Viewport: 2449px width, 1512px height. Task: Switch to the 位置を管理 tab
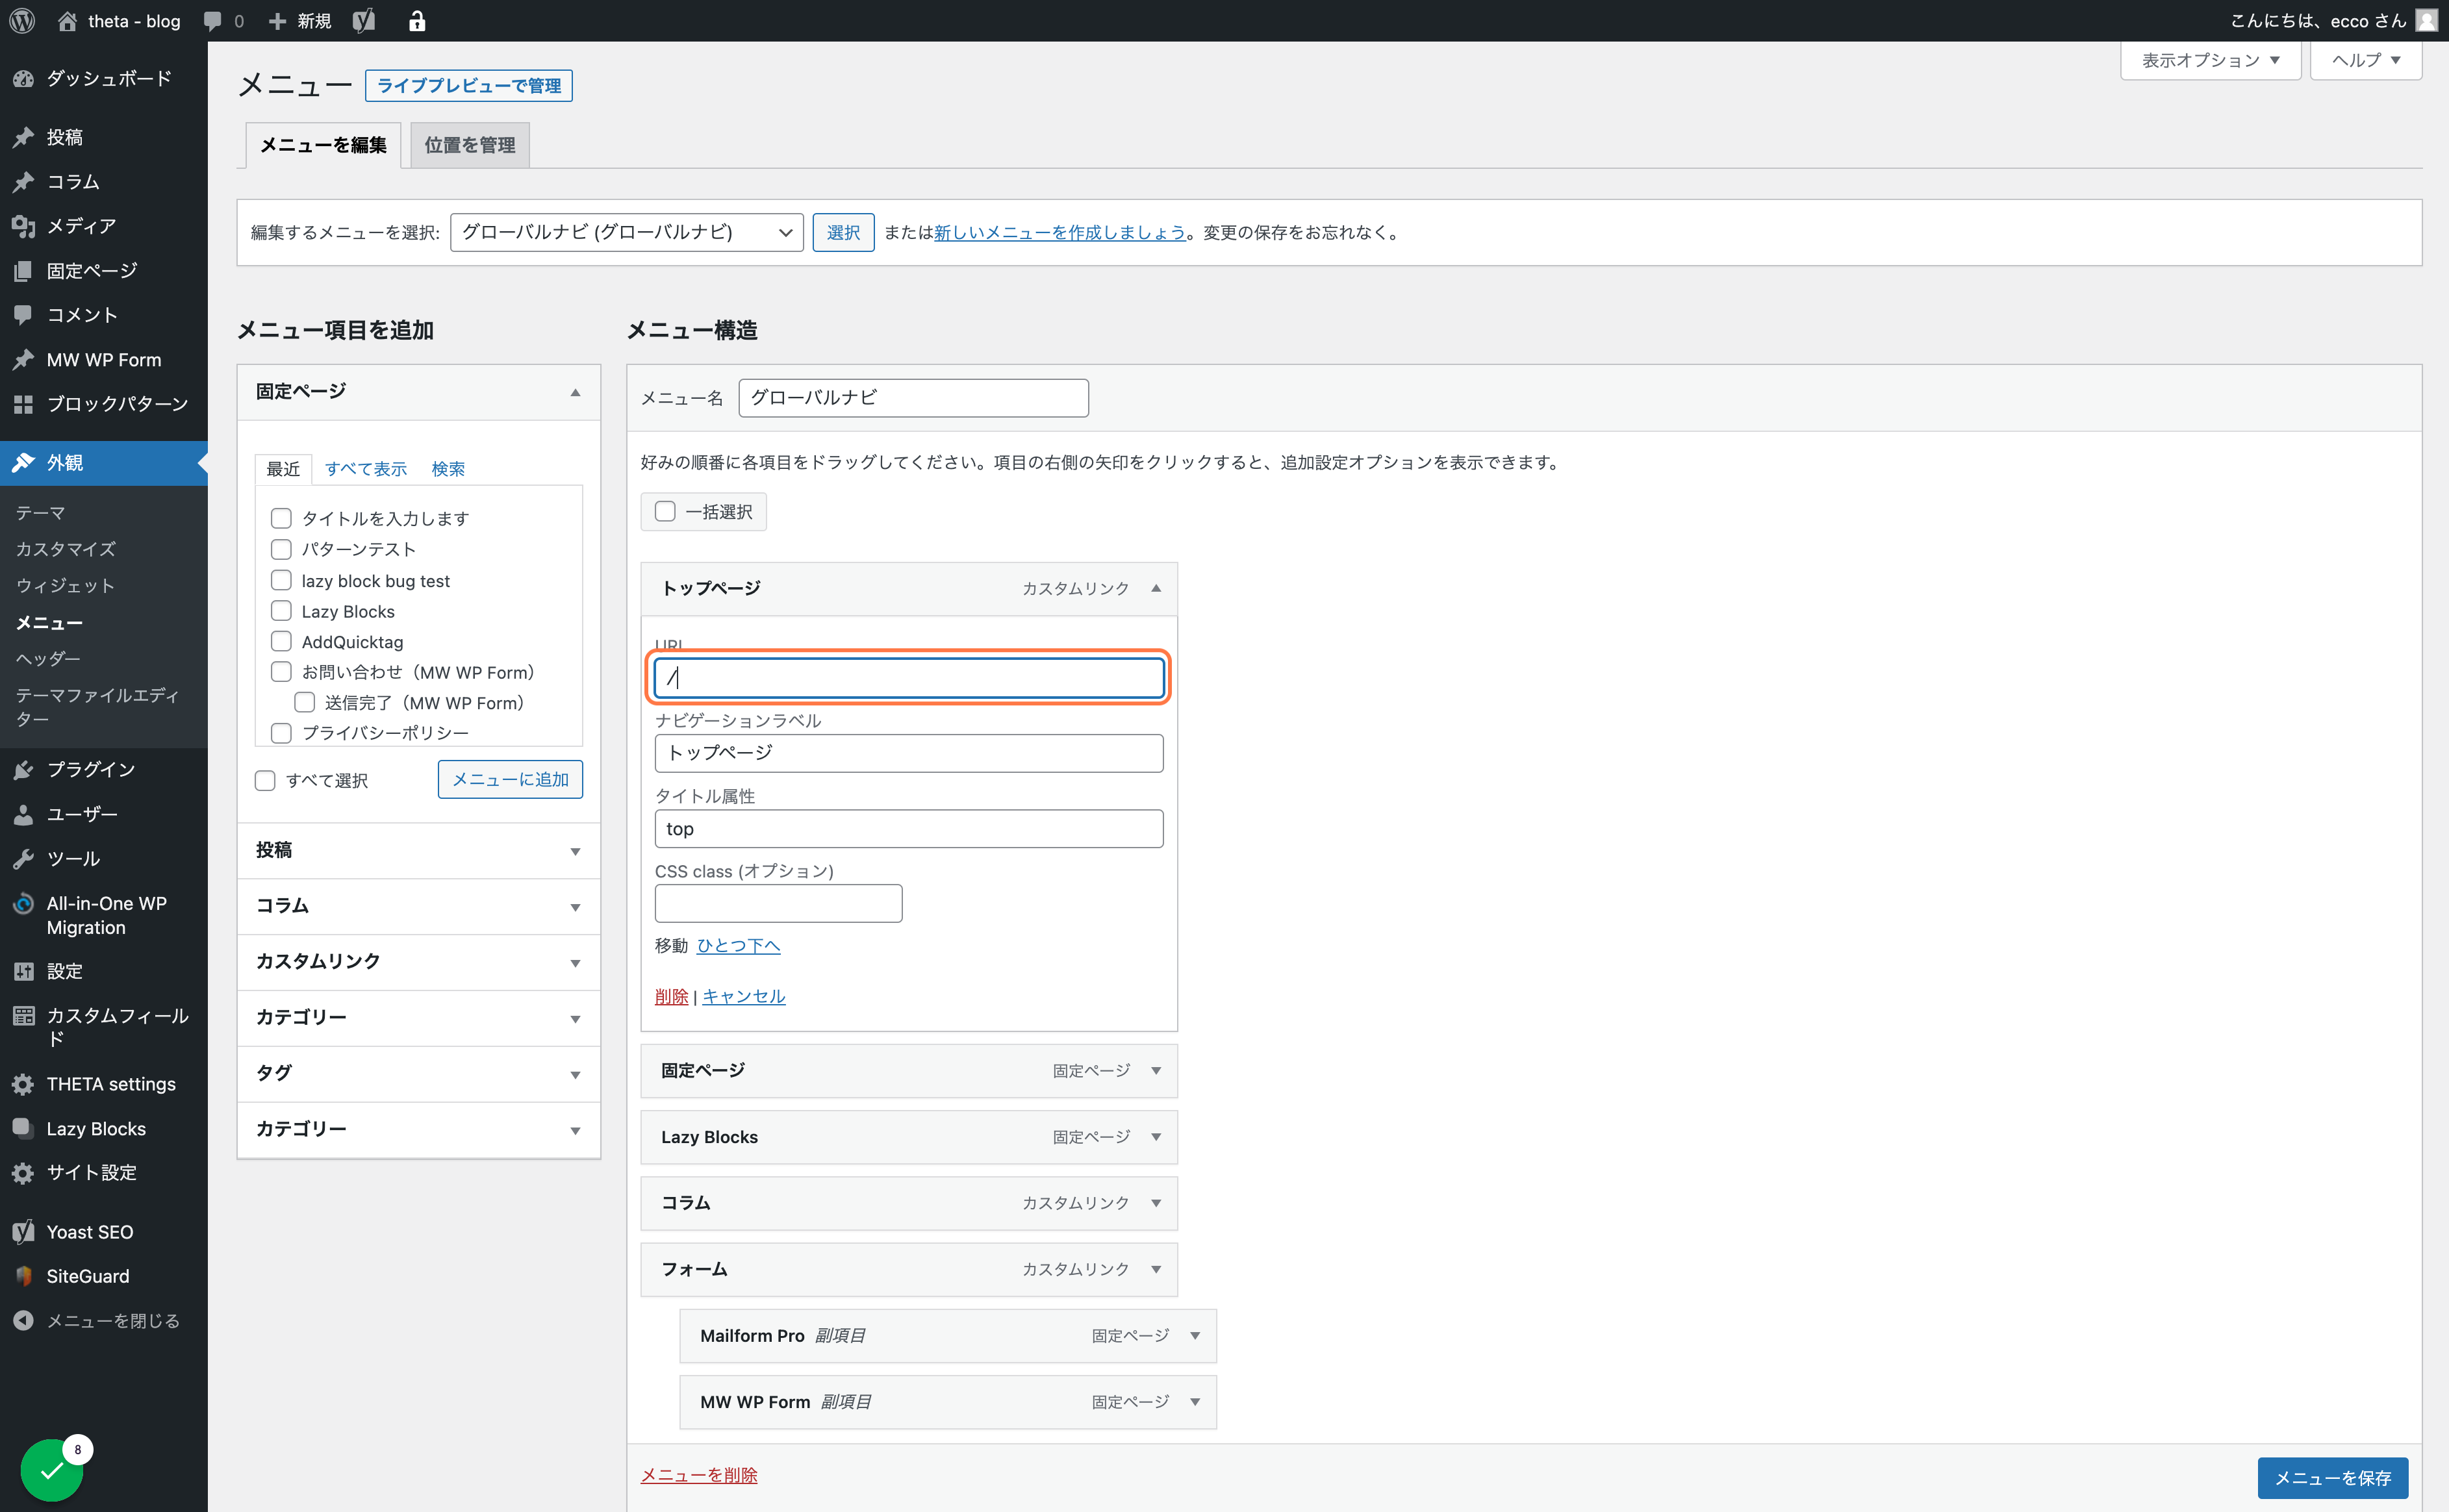pos(470,145)
